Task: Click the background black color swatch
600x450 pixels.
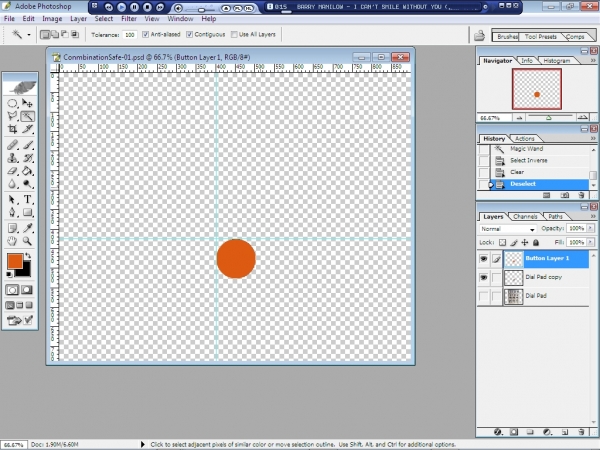Action: coord(26,272)
